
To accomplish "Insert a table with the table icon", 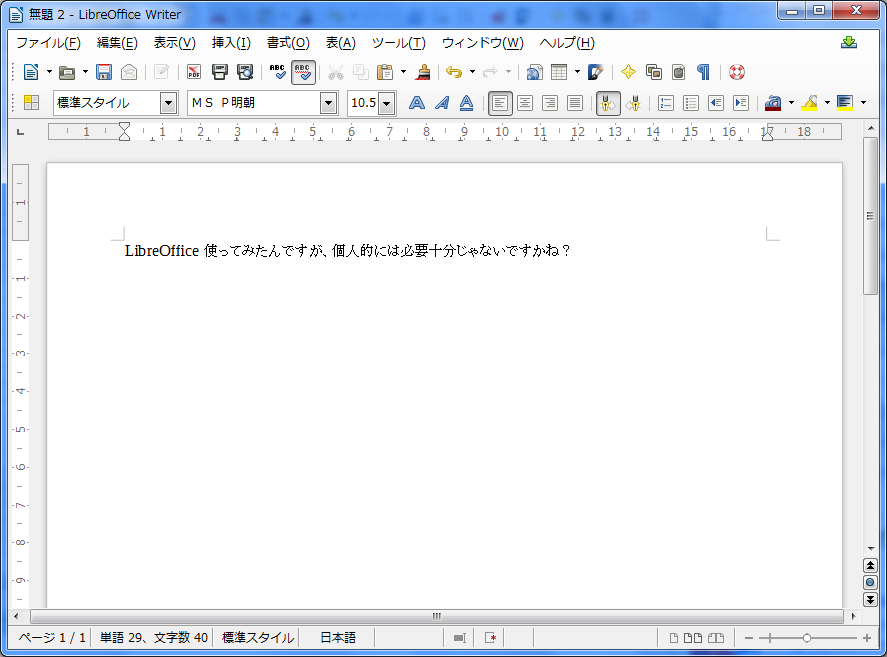I will coord(559,72).
